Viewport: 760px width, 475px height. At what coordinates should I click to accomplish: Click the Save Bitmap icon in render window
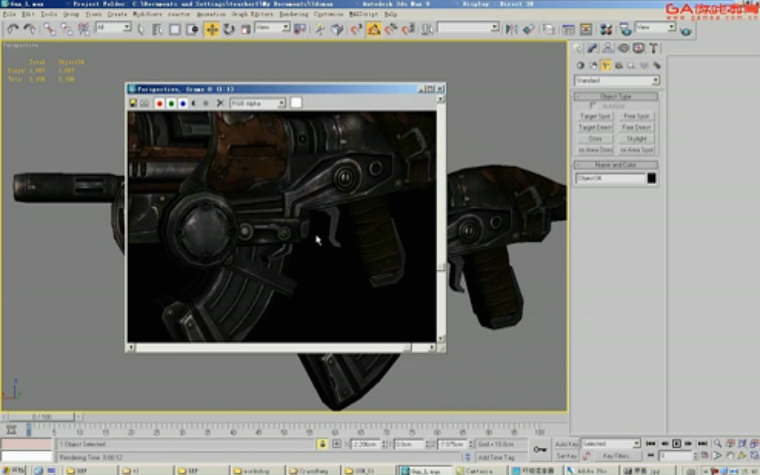click(133, 103)
